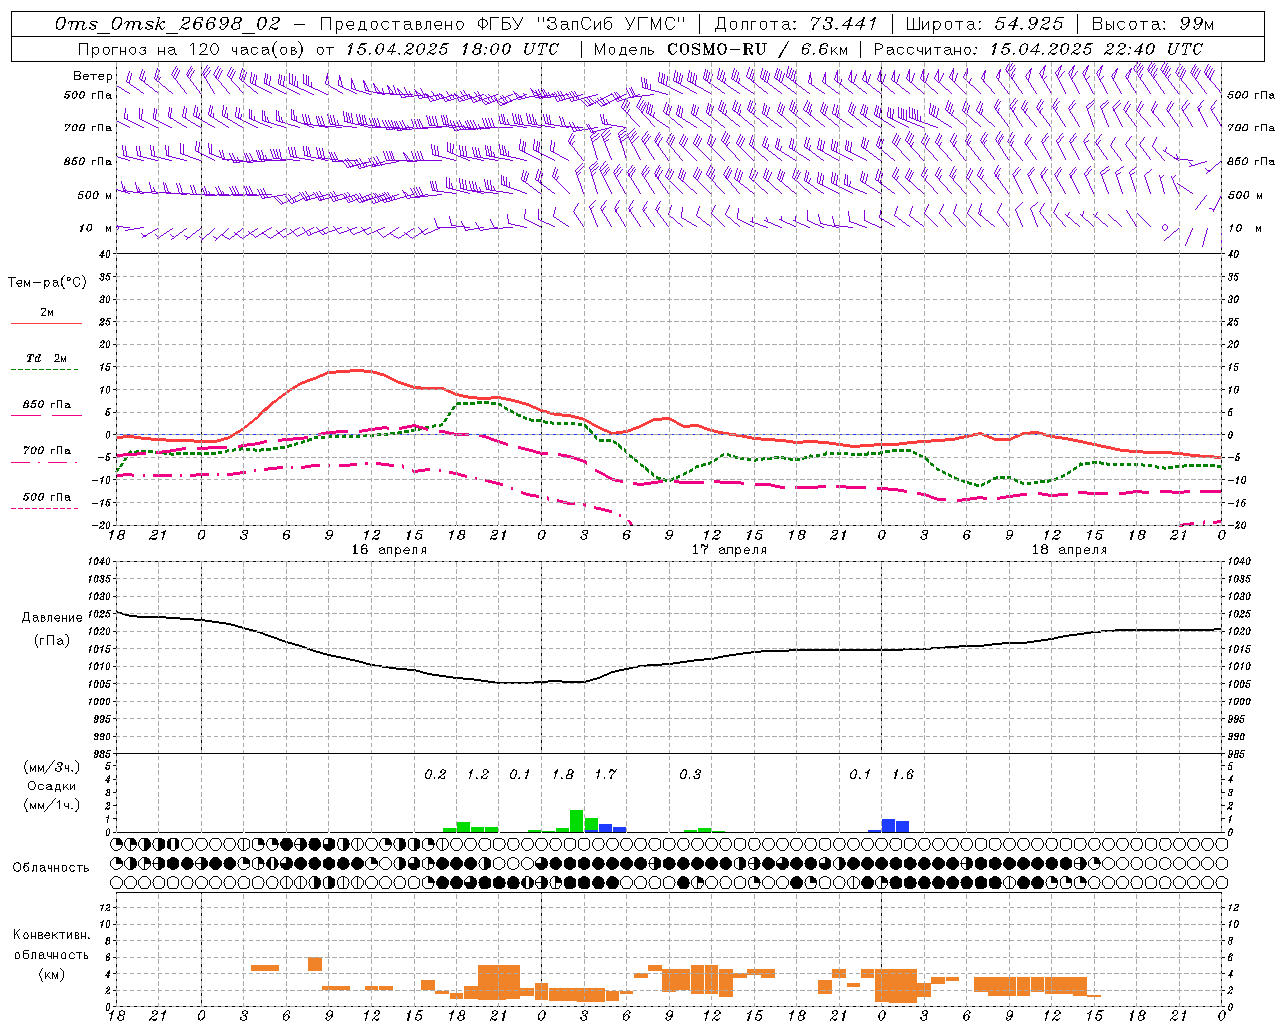The width and height of the screenshot is (1280, 1024).
Task: Click the (мм/1ч.) precipitation unit label
Action: [52, 804]
